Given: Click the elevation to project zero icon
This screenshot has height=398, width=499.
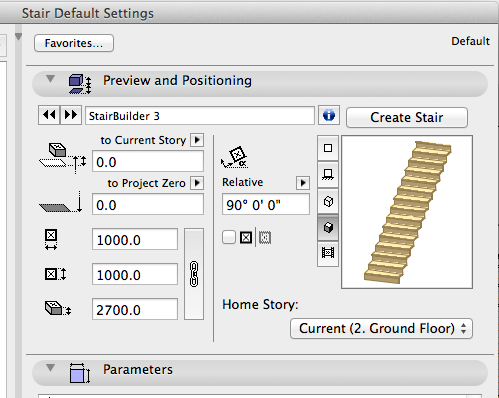Looking at the screenshot, I should (61, 202).
